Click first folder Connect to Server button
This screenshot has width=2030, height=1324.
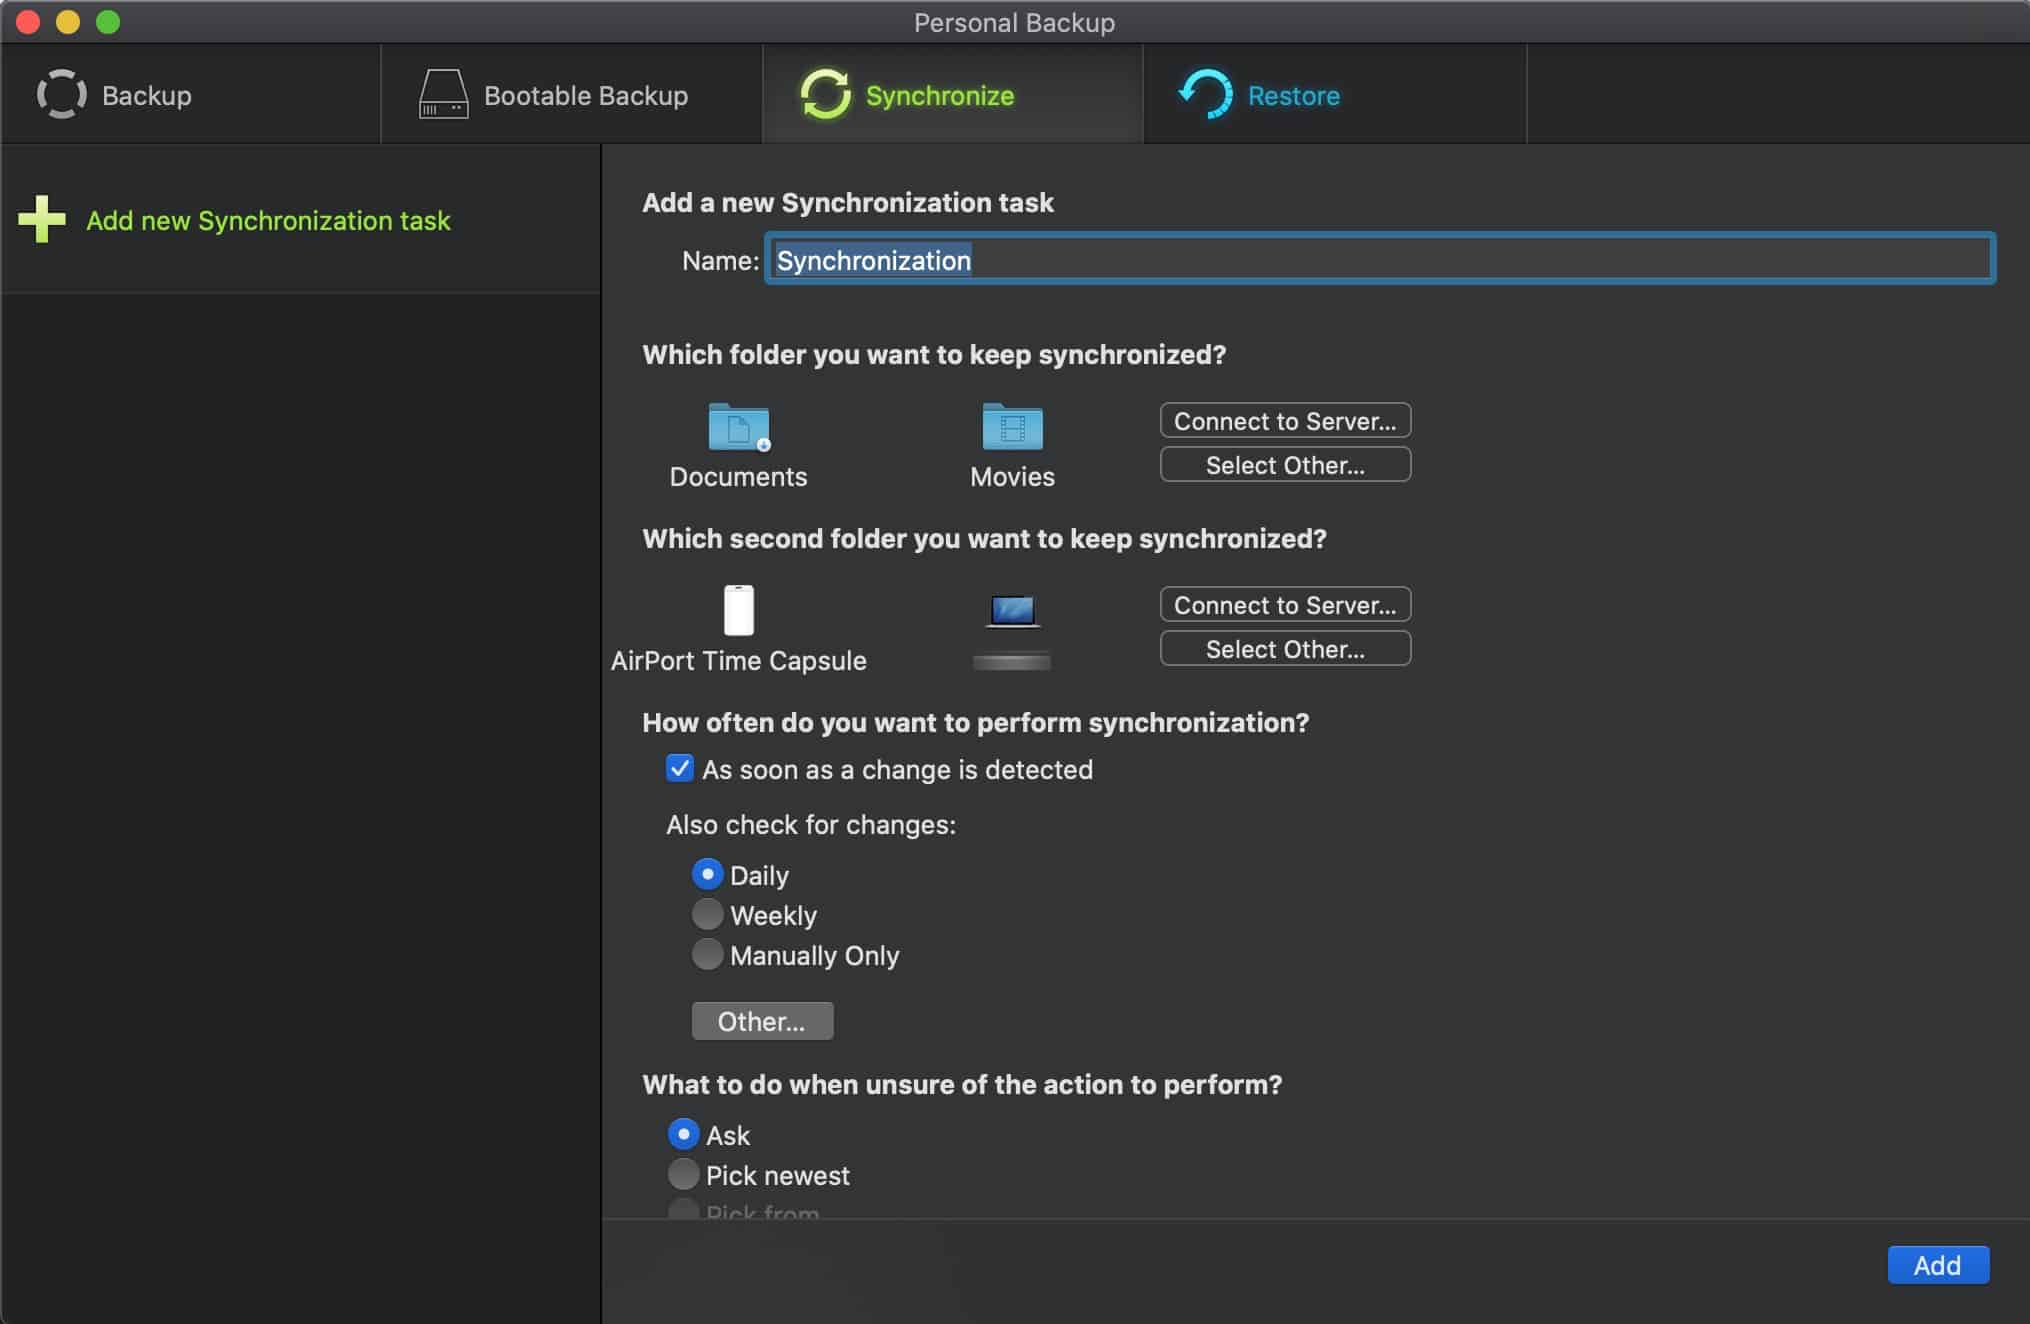(x=1285, y=420)
